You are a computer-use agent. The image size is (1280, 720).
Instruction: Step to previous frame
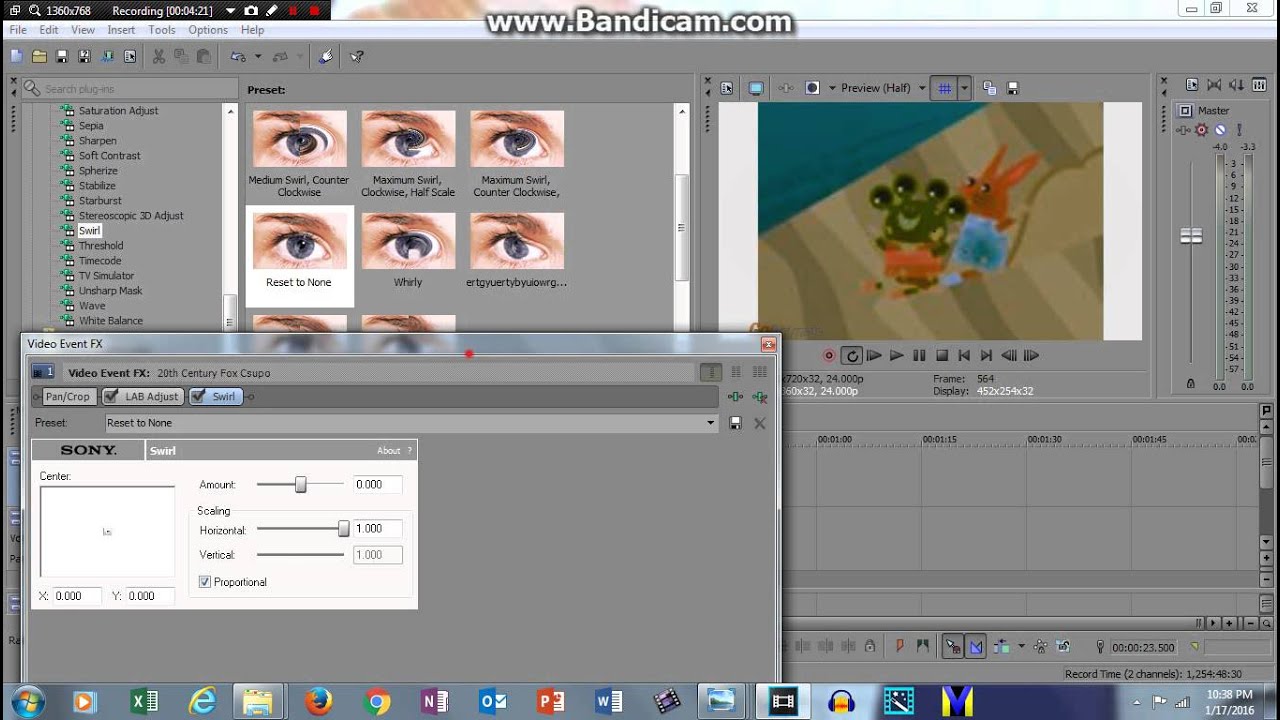[x=1009, y=355]
